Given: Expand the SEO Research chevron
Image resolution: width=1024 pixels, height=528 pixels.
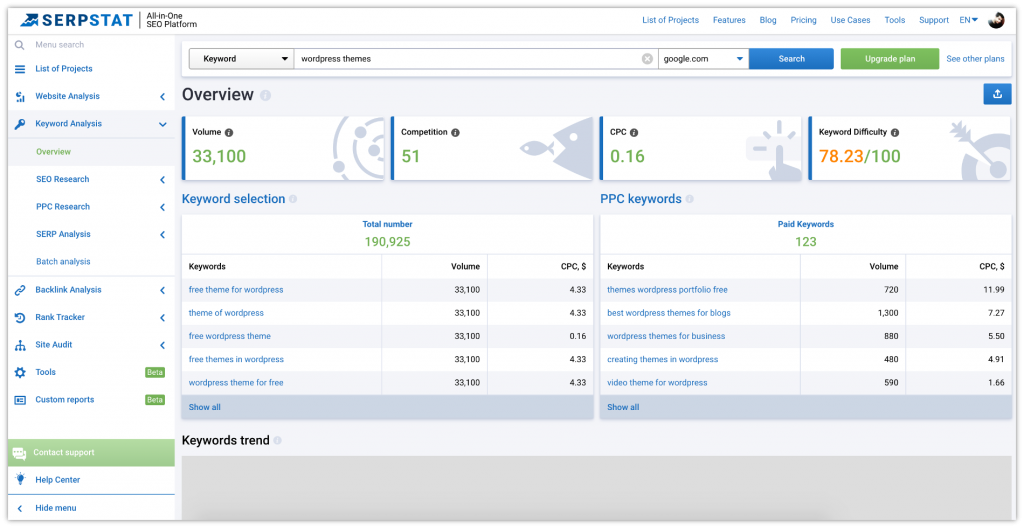Looking at the screenshot, I should coord(163,180).
